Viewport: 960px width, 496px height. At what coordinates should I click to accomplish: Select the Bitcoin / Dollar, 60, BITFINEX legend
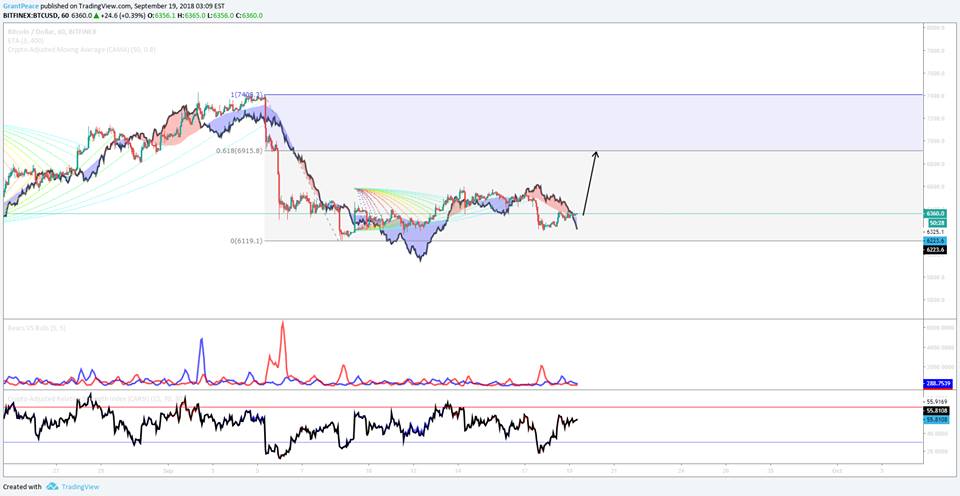52,31
